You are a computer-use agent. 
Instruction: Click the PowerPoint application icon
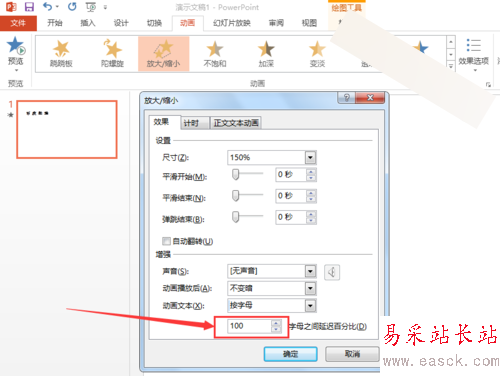click(x=11, y=7)
